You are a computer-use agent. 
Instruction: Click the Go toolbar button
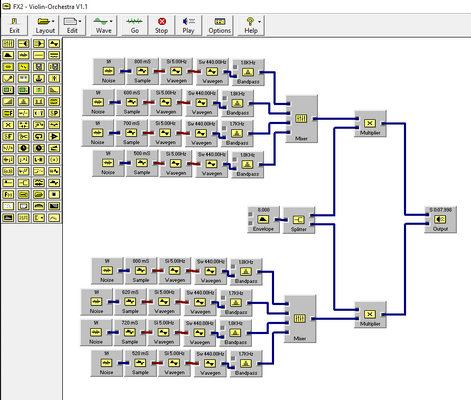(x=134, y=25)
